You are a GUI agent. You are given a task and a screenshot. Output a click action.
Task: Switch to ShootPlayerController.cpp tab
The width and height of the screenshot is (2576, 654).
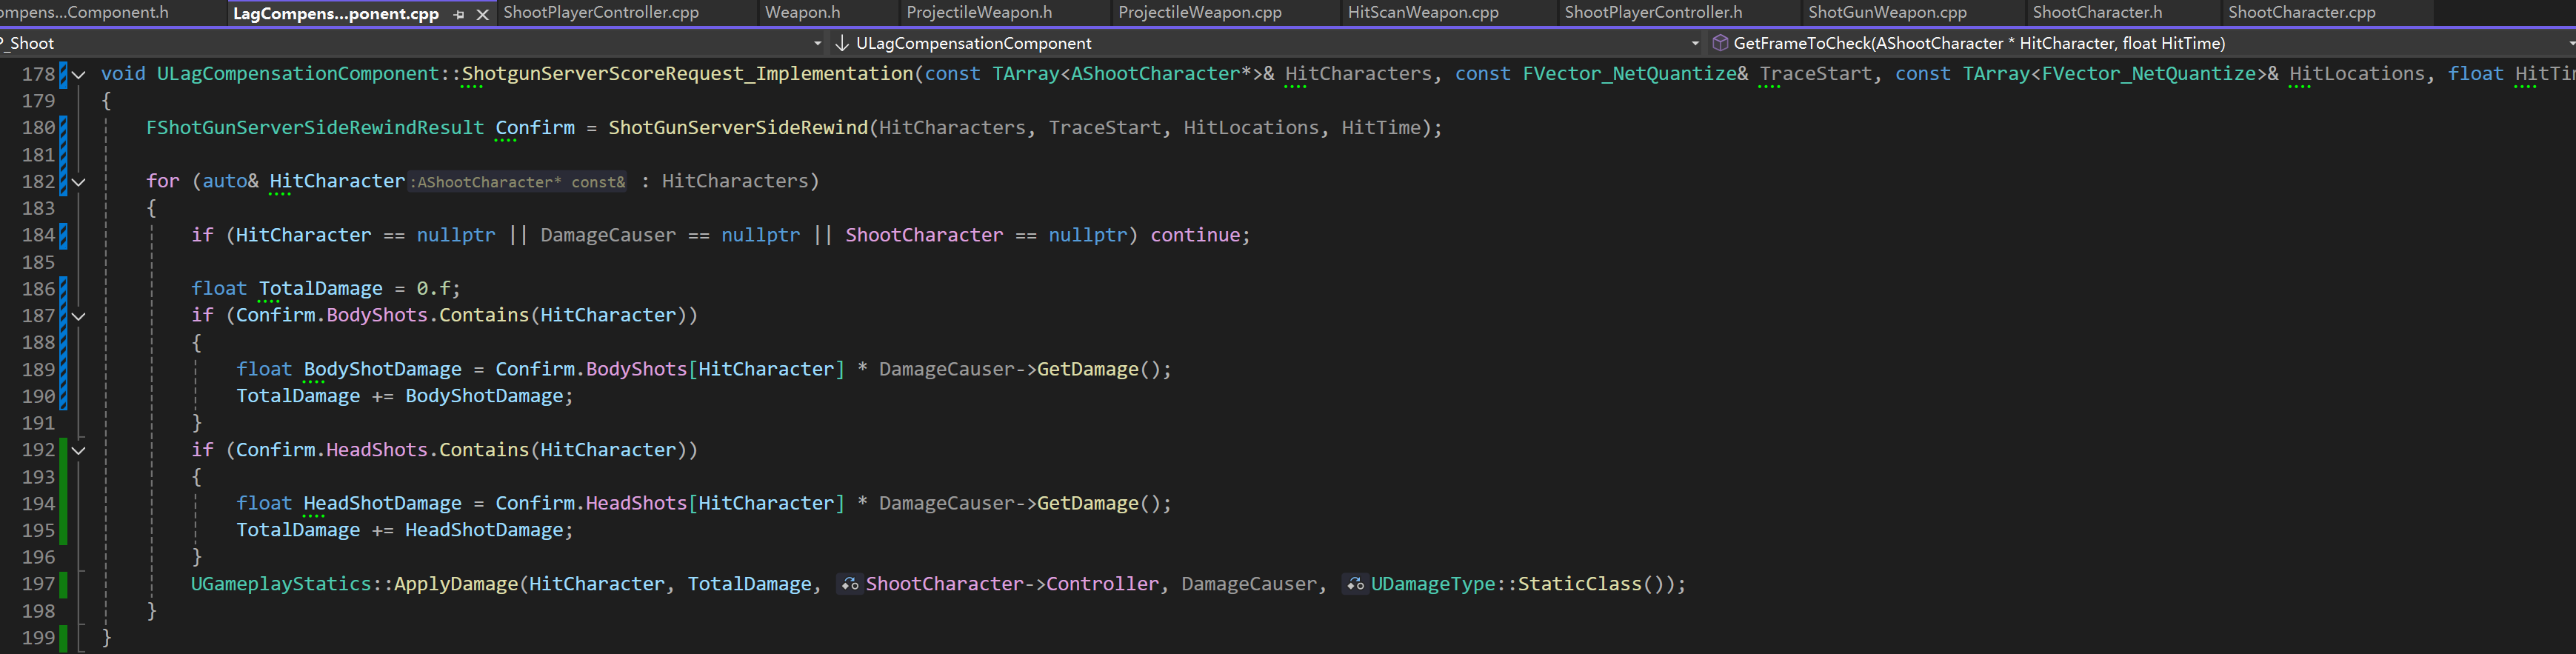click(601, 13)
